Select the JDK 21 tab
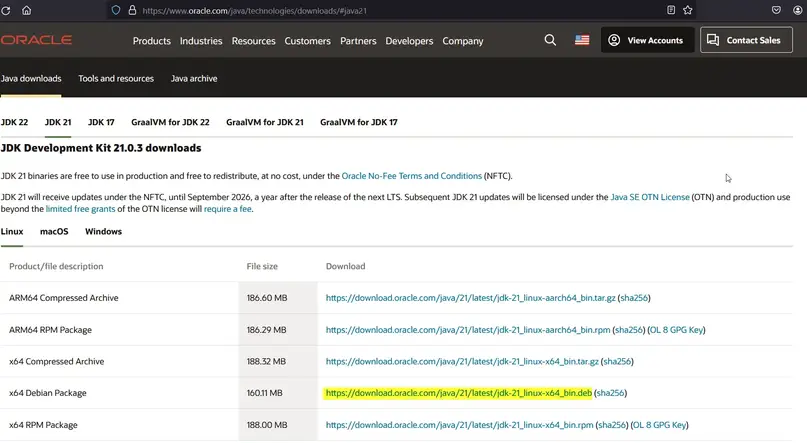 click(58, 122)
